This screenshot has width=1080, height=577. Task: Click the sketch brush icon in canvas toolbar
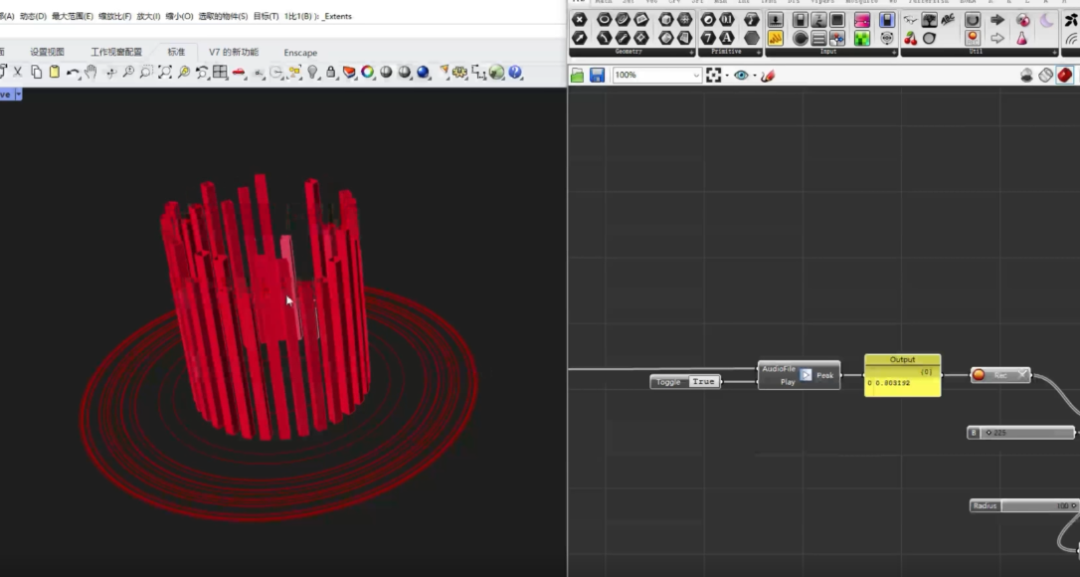(x=767, y=75)
